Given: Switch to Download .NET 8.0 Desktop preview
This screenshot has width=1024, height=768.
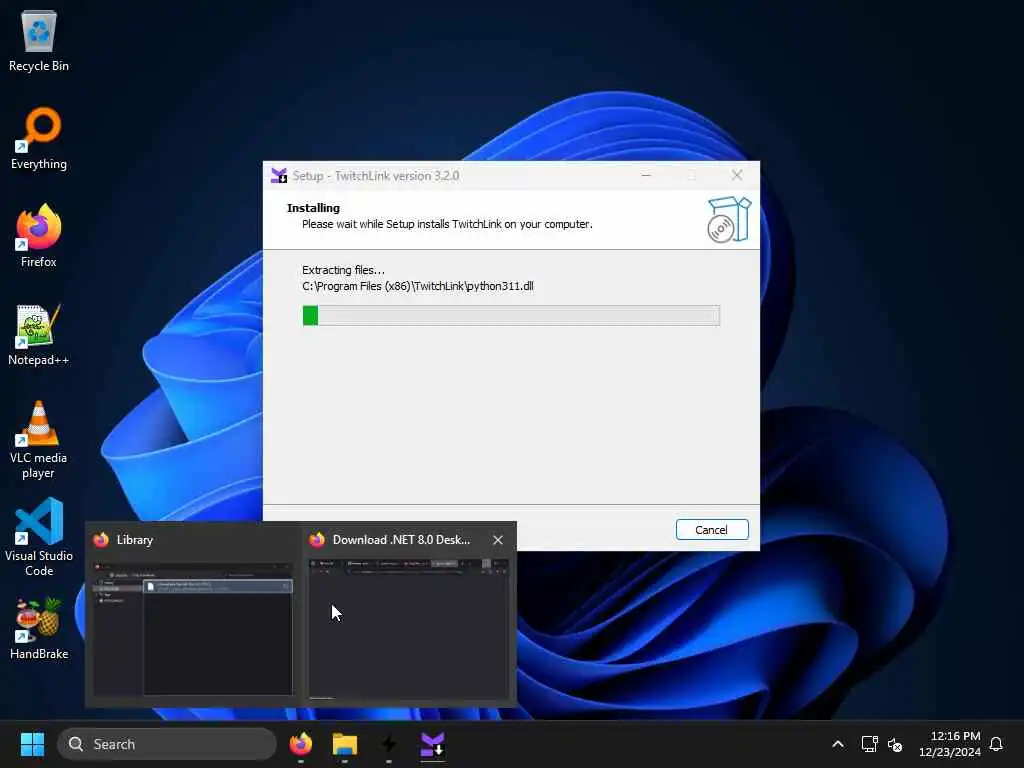Looking at the screenshot, I should [408, 628].
